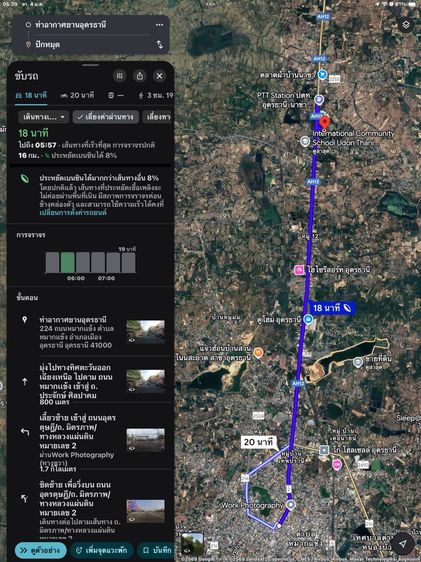Tap the Work Photography marker
The width and height of the screenshot is (421, 562).
pyautogui.click(x=291, y=505)
